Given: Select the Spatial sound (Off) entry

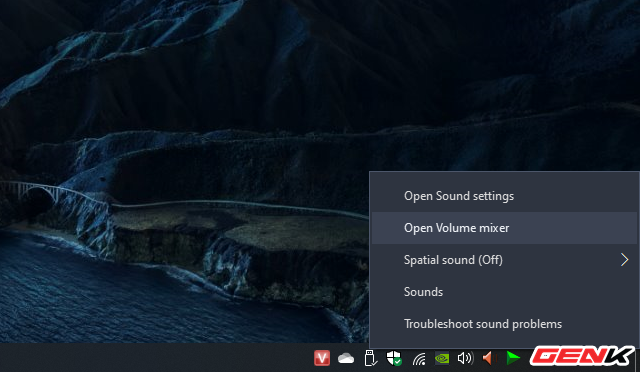Looking at the screenshot, I should [505, 260].
